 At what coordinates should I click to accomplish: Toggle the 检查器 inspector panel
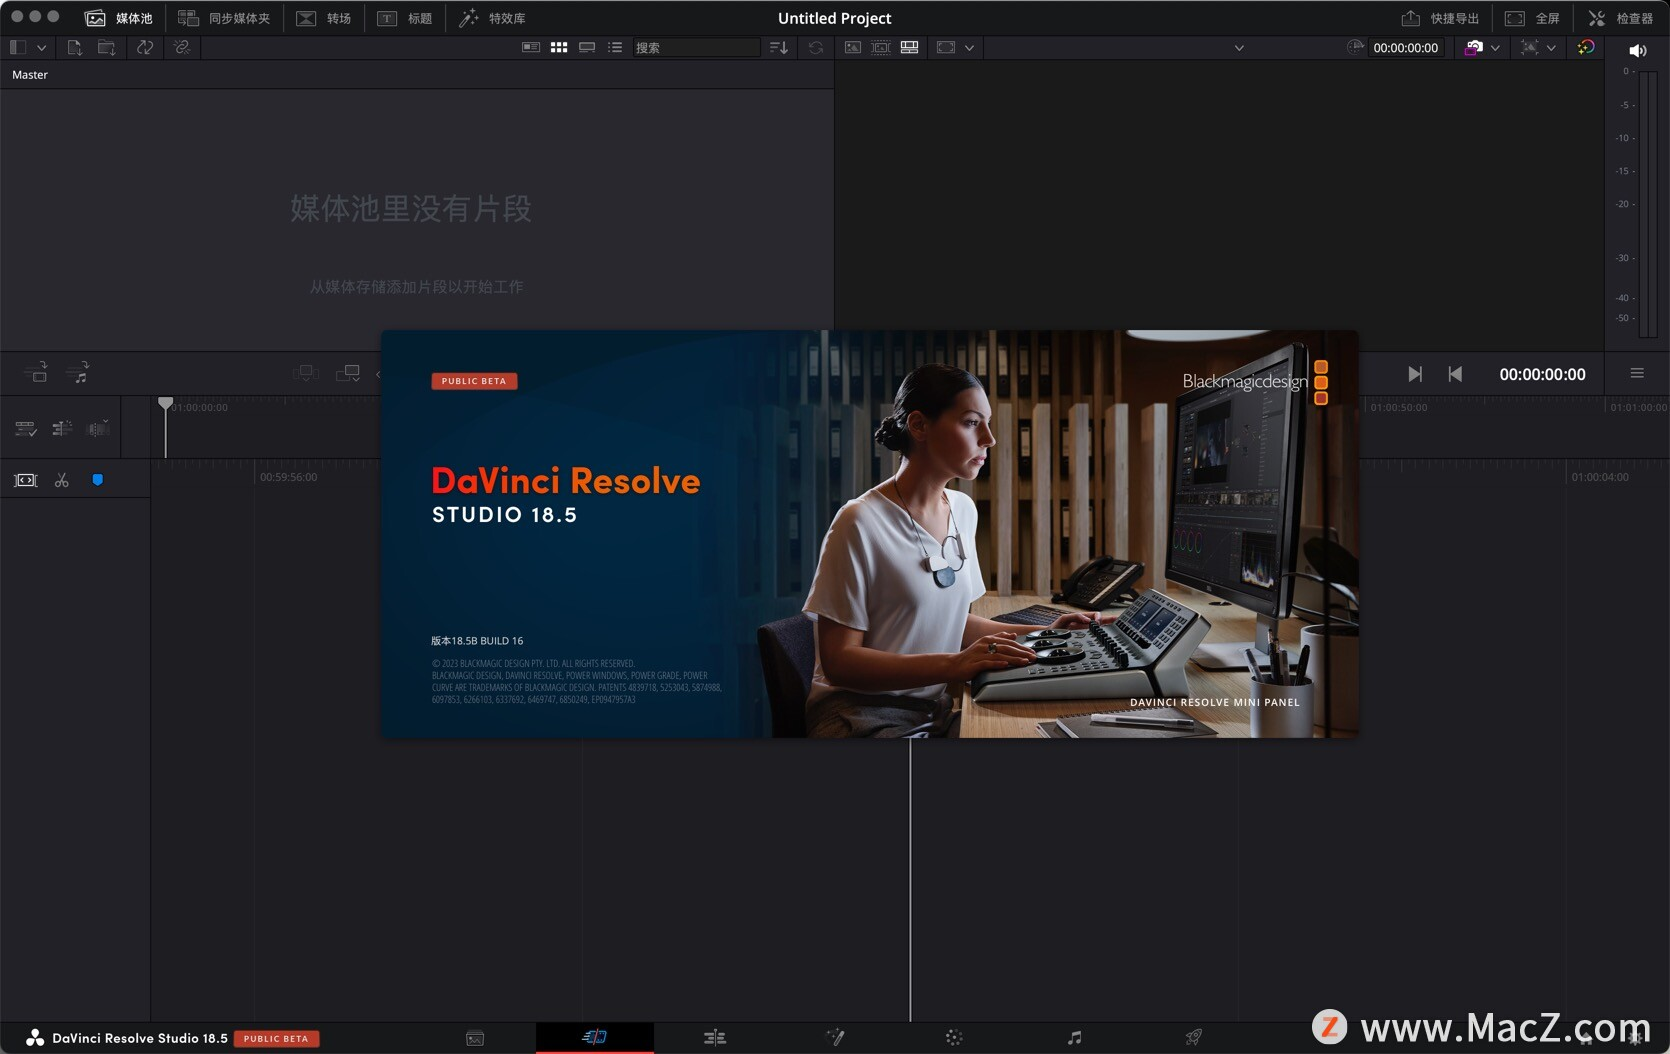coord(1621,18)
